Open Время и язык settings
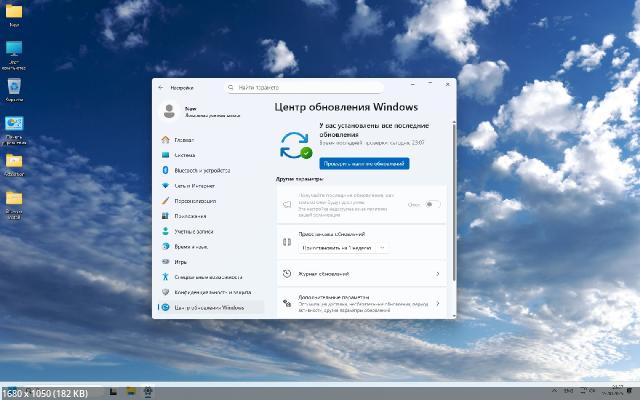Viewport: 640px width, 400px height. coord(191,246)
